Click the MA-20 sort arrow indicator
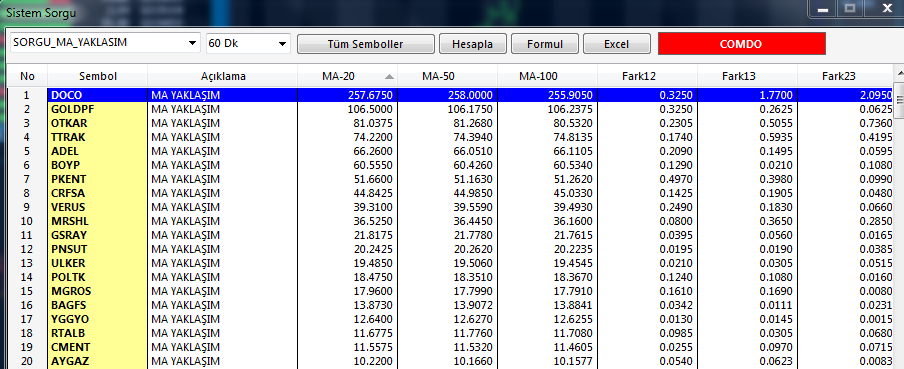Viewport: 904px width, 369px height. pyautogui.click(x=389, y=76)
